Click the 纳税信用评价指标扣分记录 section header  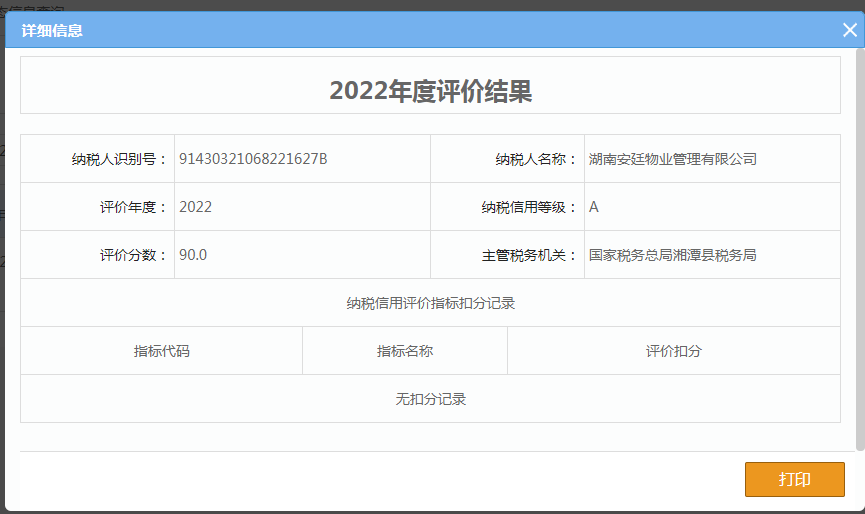click(x=430, y=303)
